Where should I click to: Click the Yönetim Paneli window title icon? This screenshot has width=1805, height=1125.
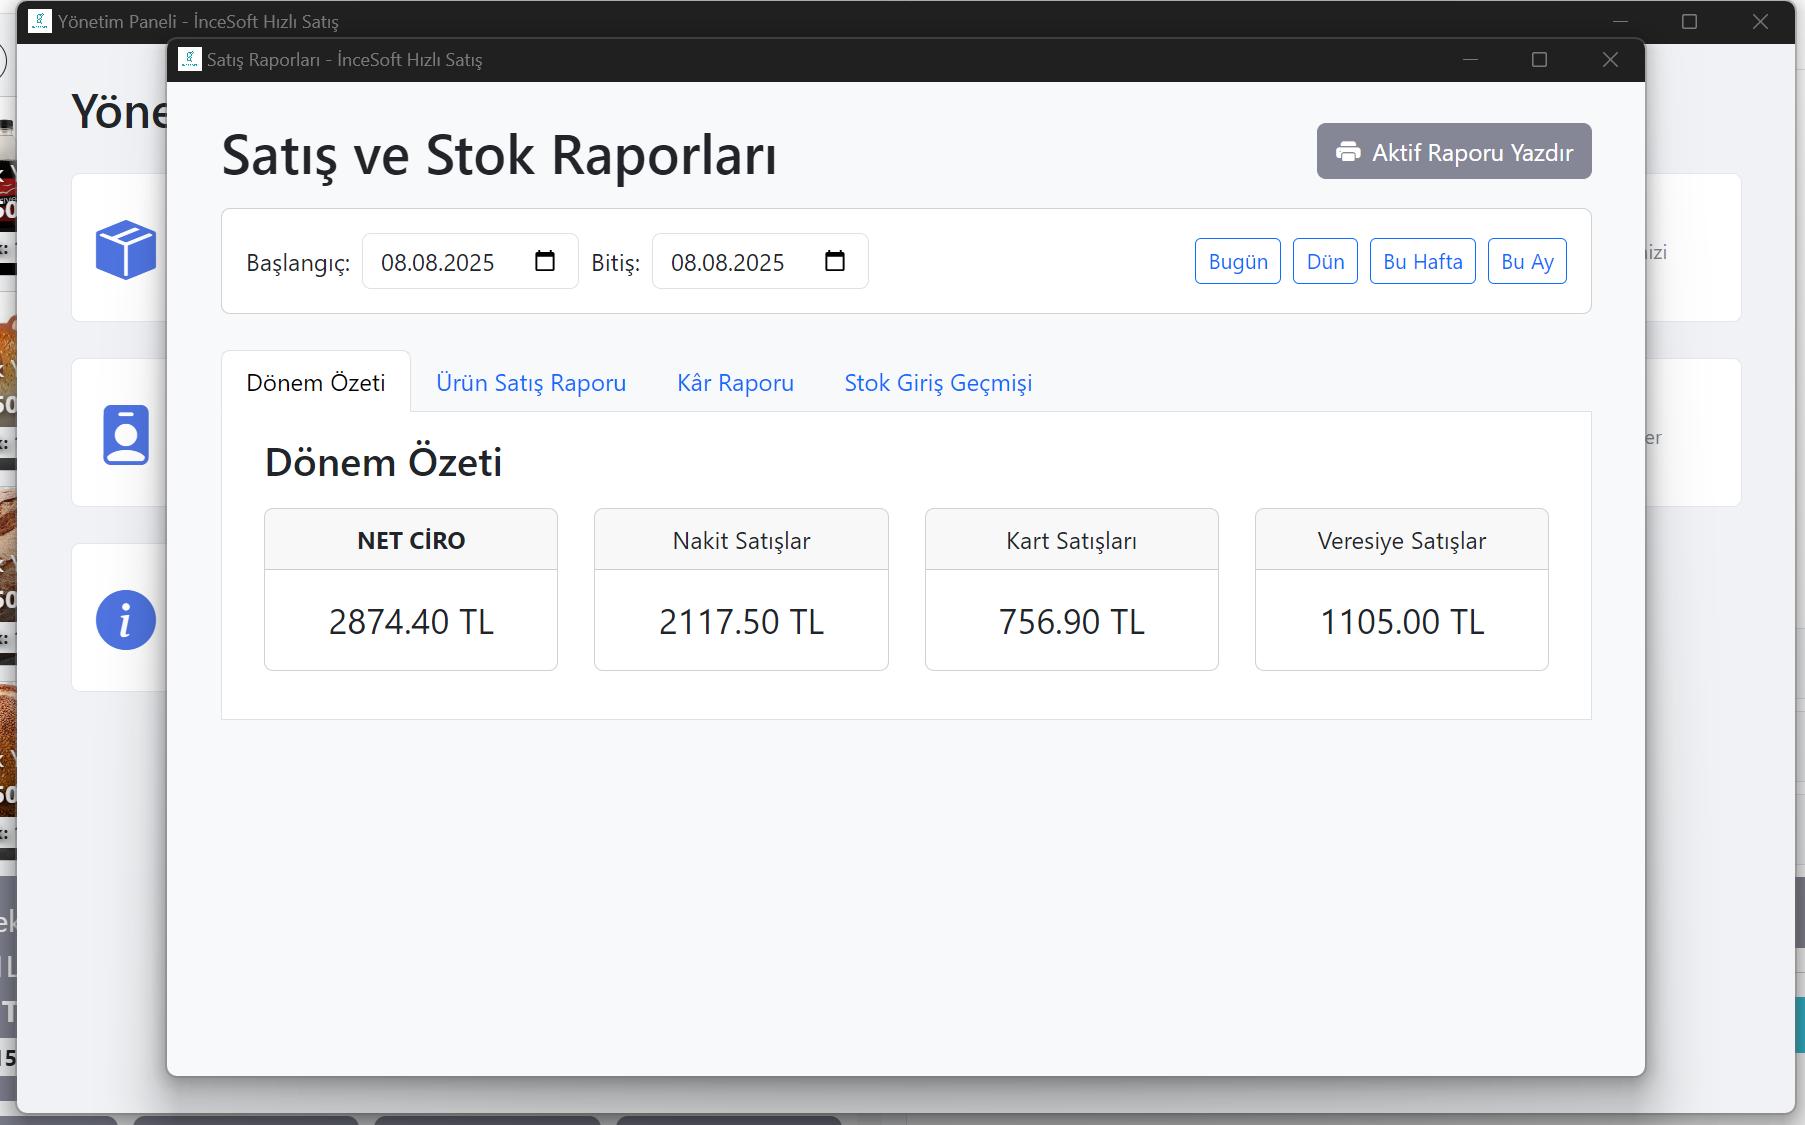point(40,21)
